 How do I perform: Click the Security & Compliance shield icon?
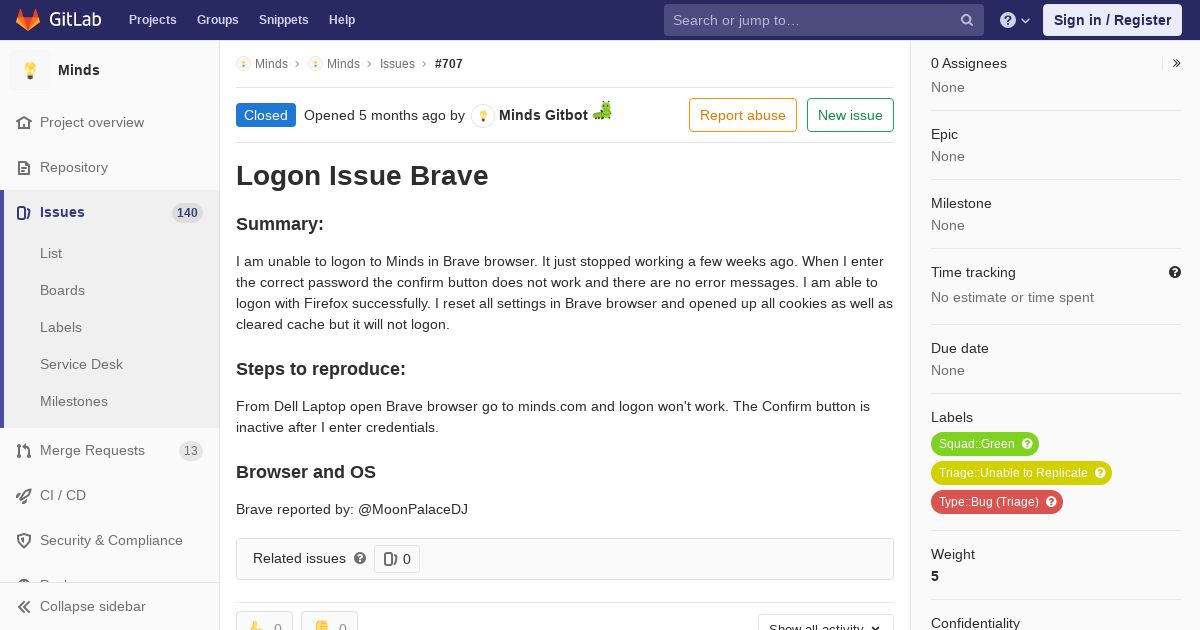click(x=24, y=540)
